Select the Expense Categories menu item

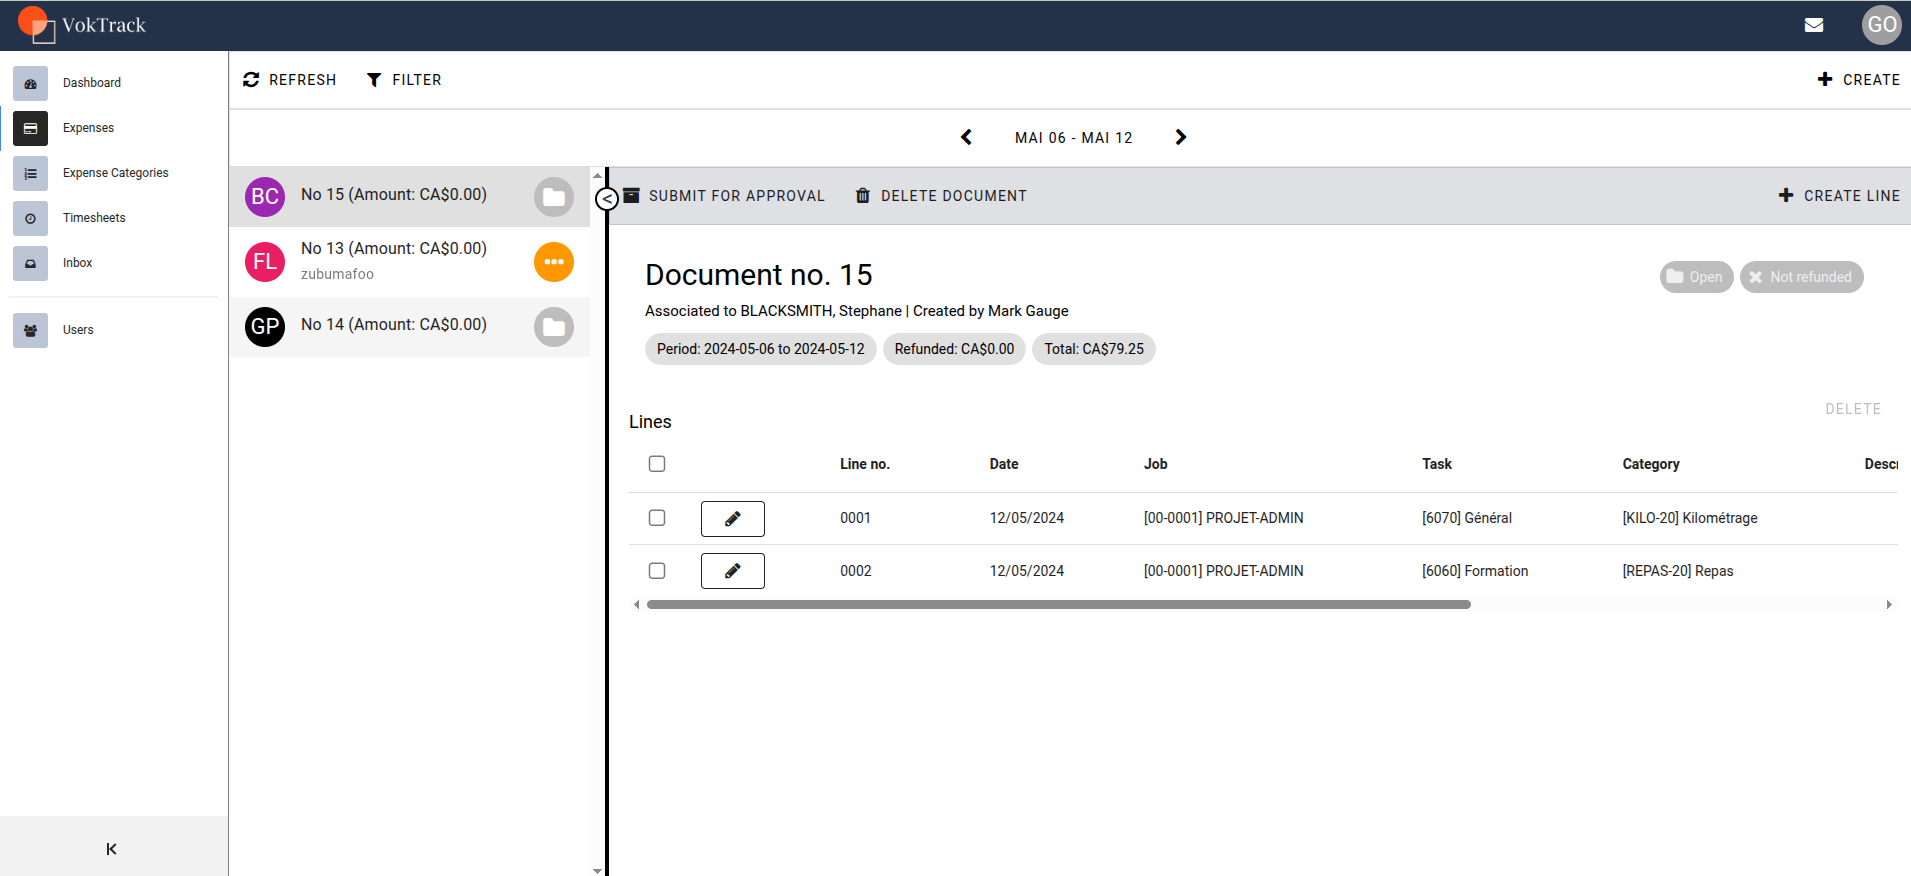coord(116,173)
